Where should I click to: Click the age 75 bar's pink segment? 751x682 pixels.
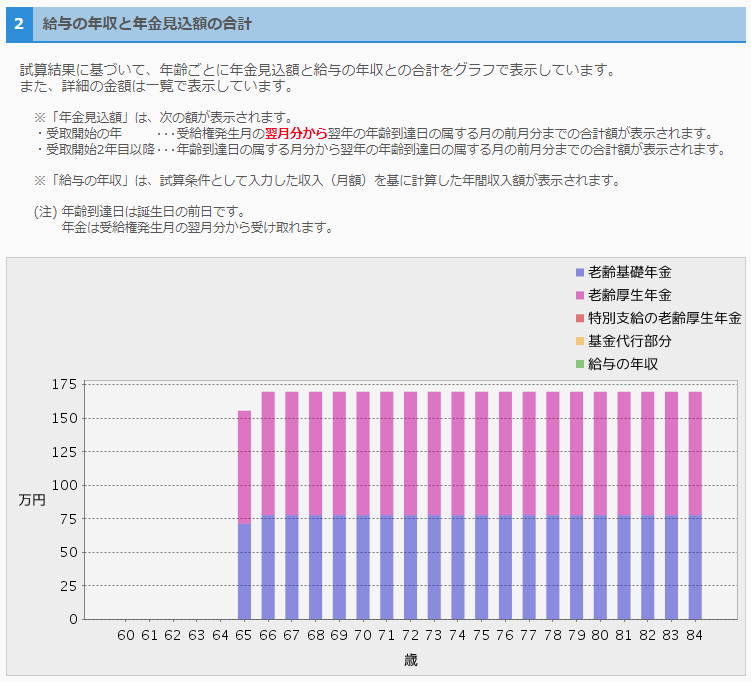point(481,454)
